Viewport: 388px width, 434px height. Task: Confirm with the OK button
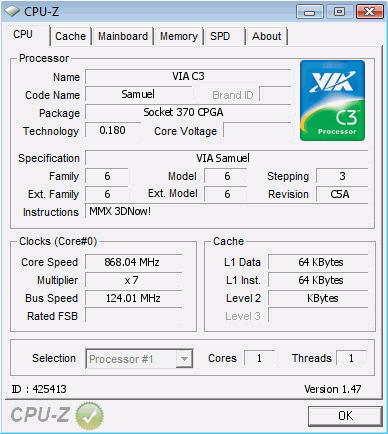tap(345, 416)
